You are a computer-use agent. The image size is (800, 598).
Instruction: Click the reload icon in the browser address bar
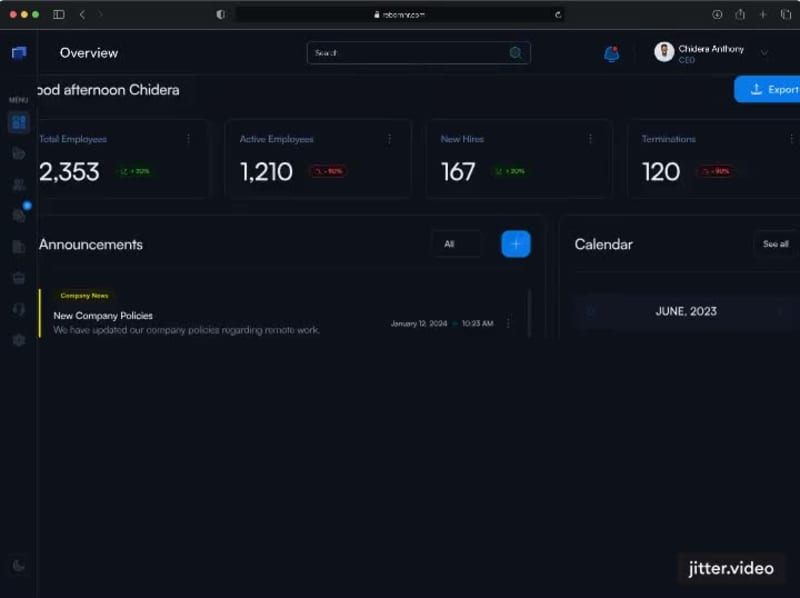(558, 14)
